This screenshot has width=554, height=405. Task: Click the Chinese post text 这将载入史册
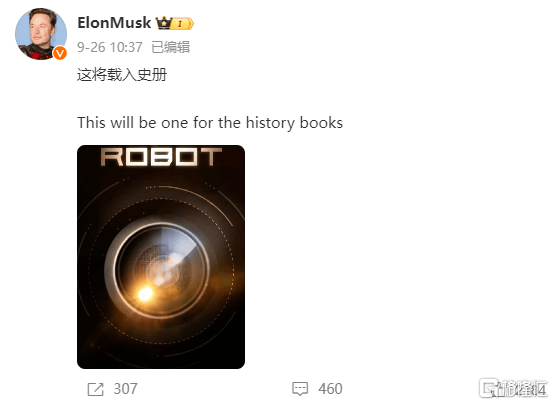122,75
